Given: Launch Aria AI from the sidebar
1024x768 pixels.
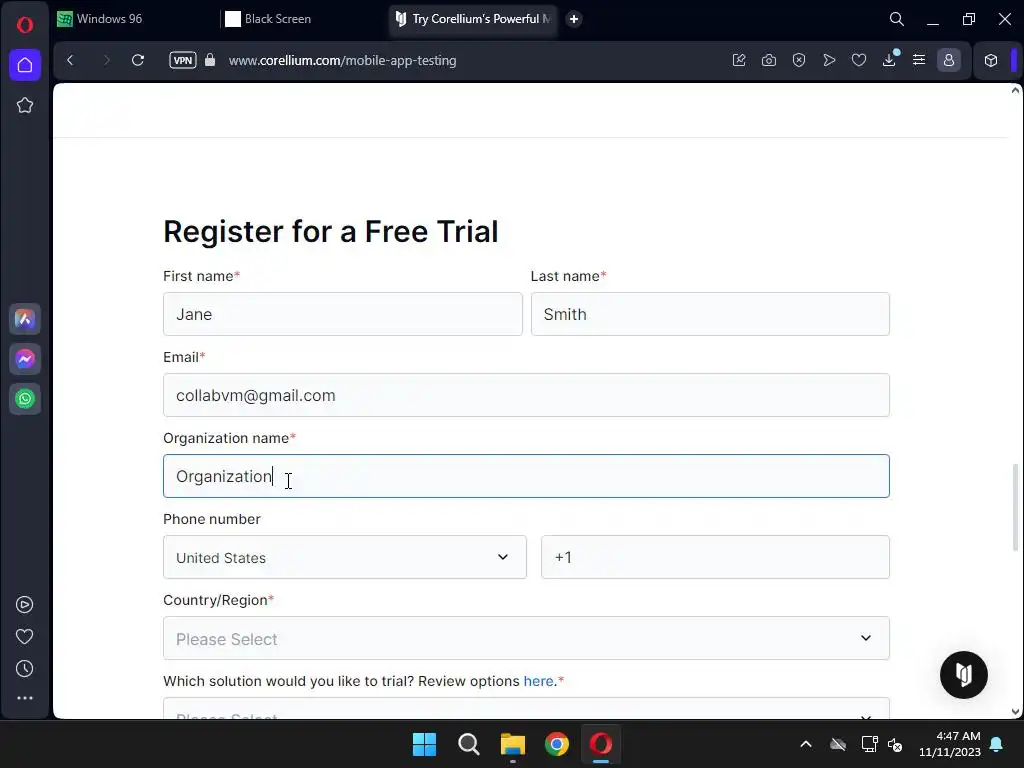Looking at the screenshot, I should point(25,319).
